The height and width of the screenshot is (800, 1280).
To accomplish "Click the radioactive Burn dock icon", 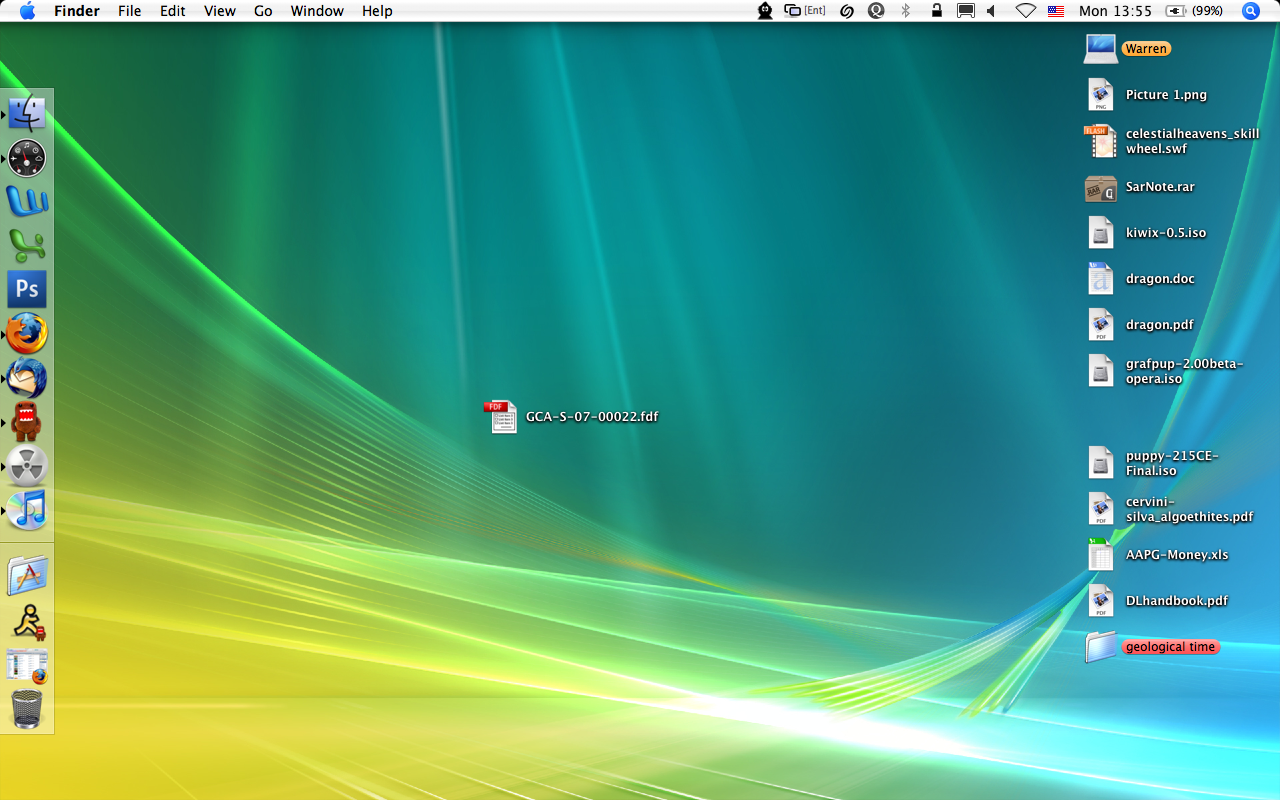I will coord(27,465).
